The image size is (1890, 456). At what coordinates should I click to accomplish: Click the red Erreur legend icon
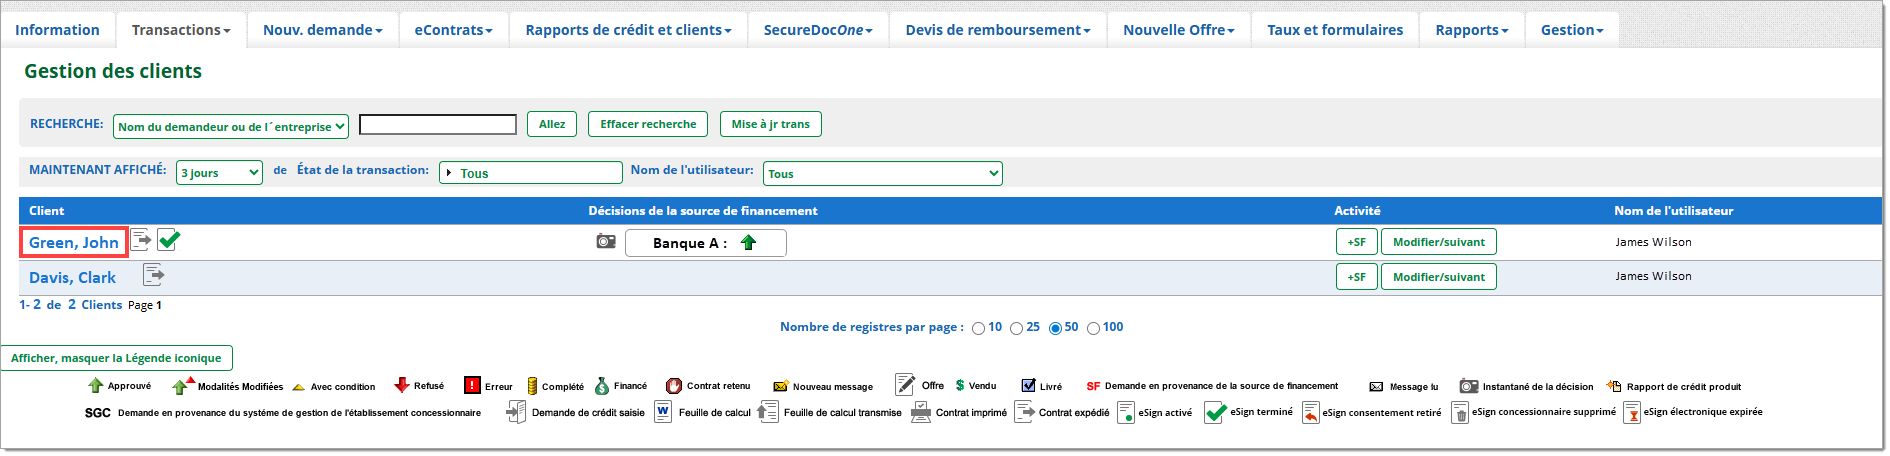coord(472,386)
